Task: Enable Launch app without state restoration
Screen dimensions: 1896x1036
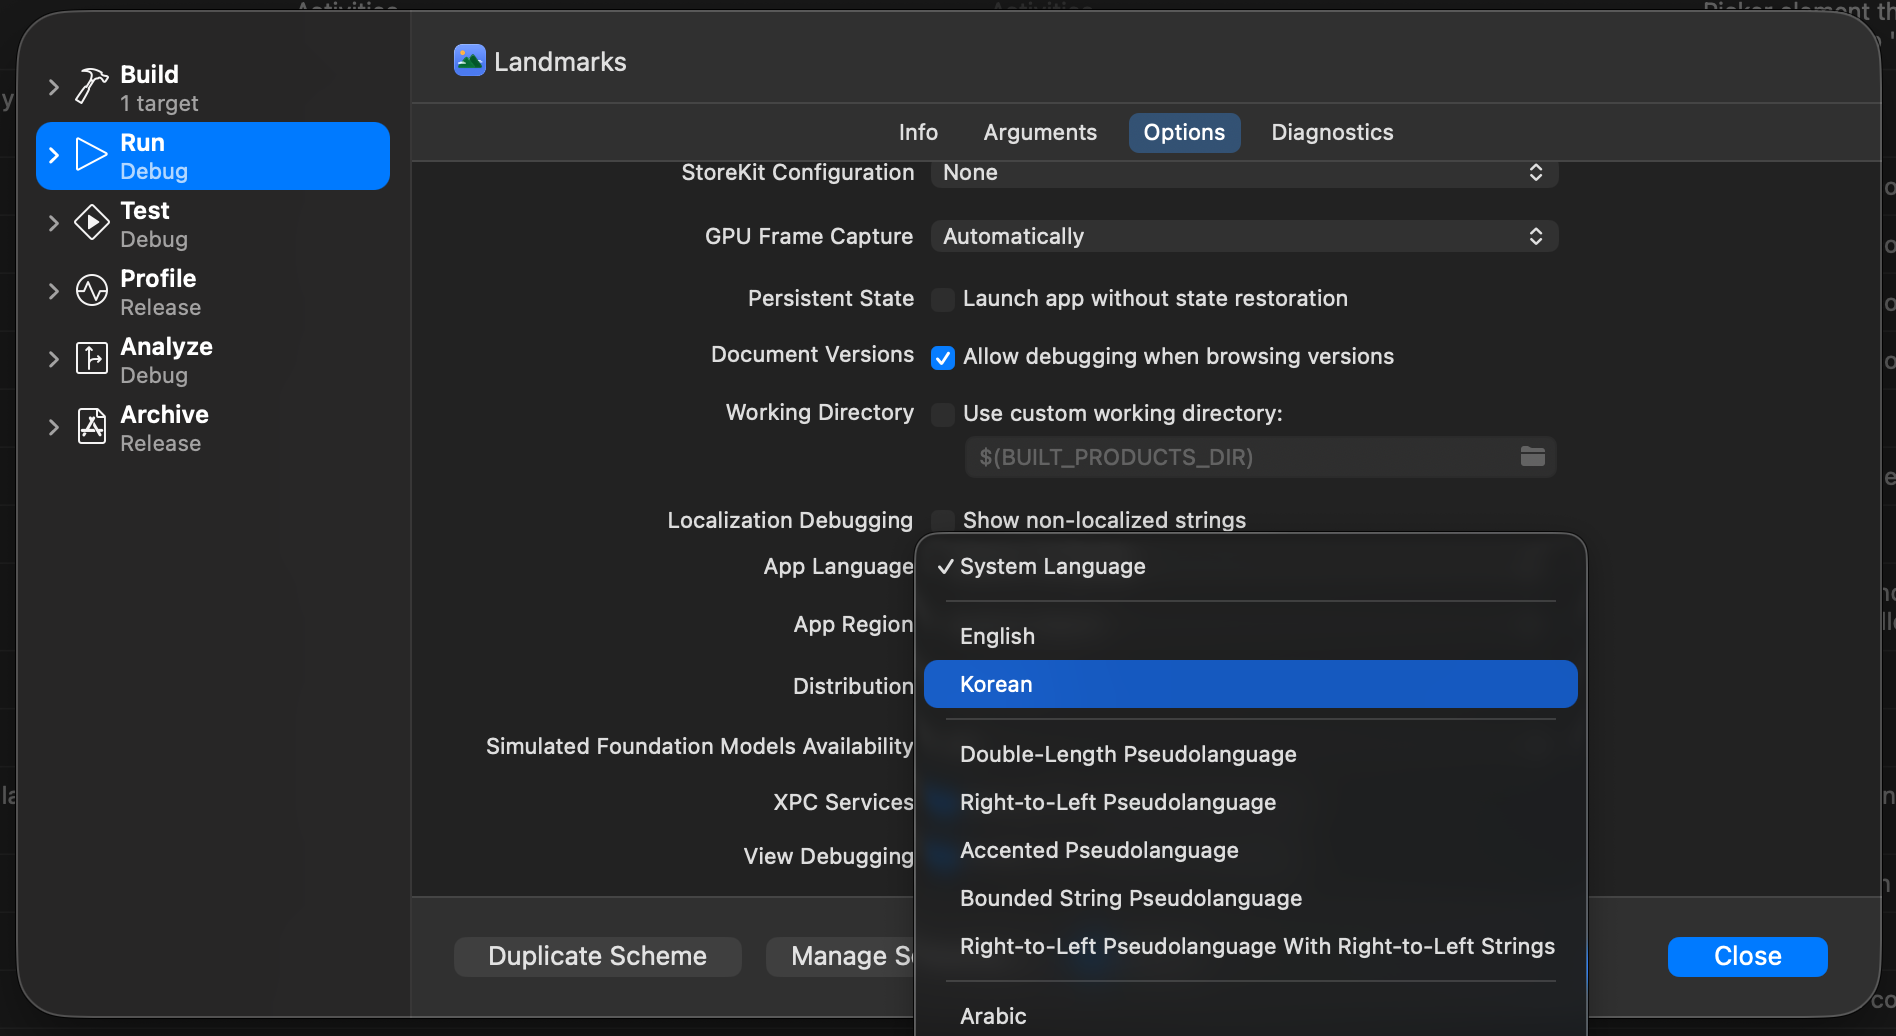Action: click(943, 299)
